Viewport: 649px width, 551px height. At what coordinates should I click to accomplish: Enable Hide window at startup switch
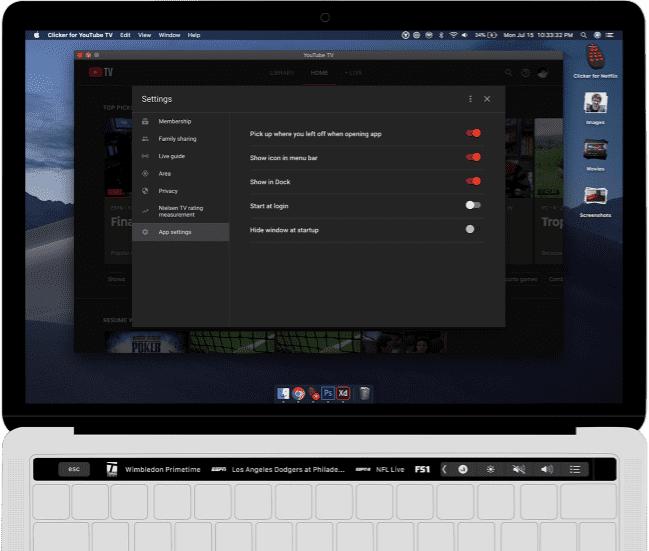tap(473, 229)
